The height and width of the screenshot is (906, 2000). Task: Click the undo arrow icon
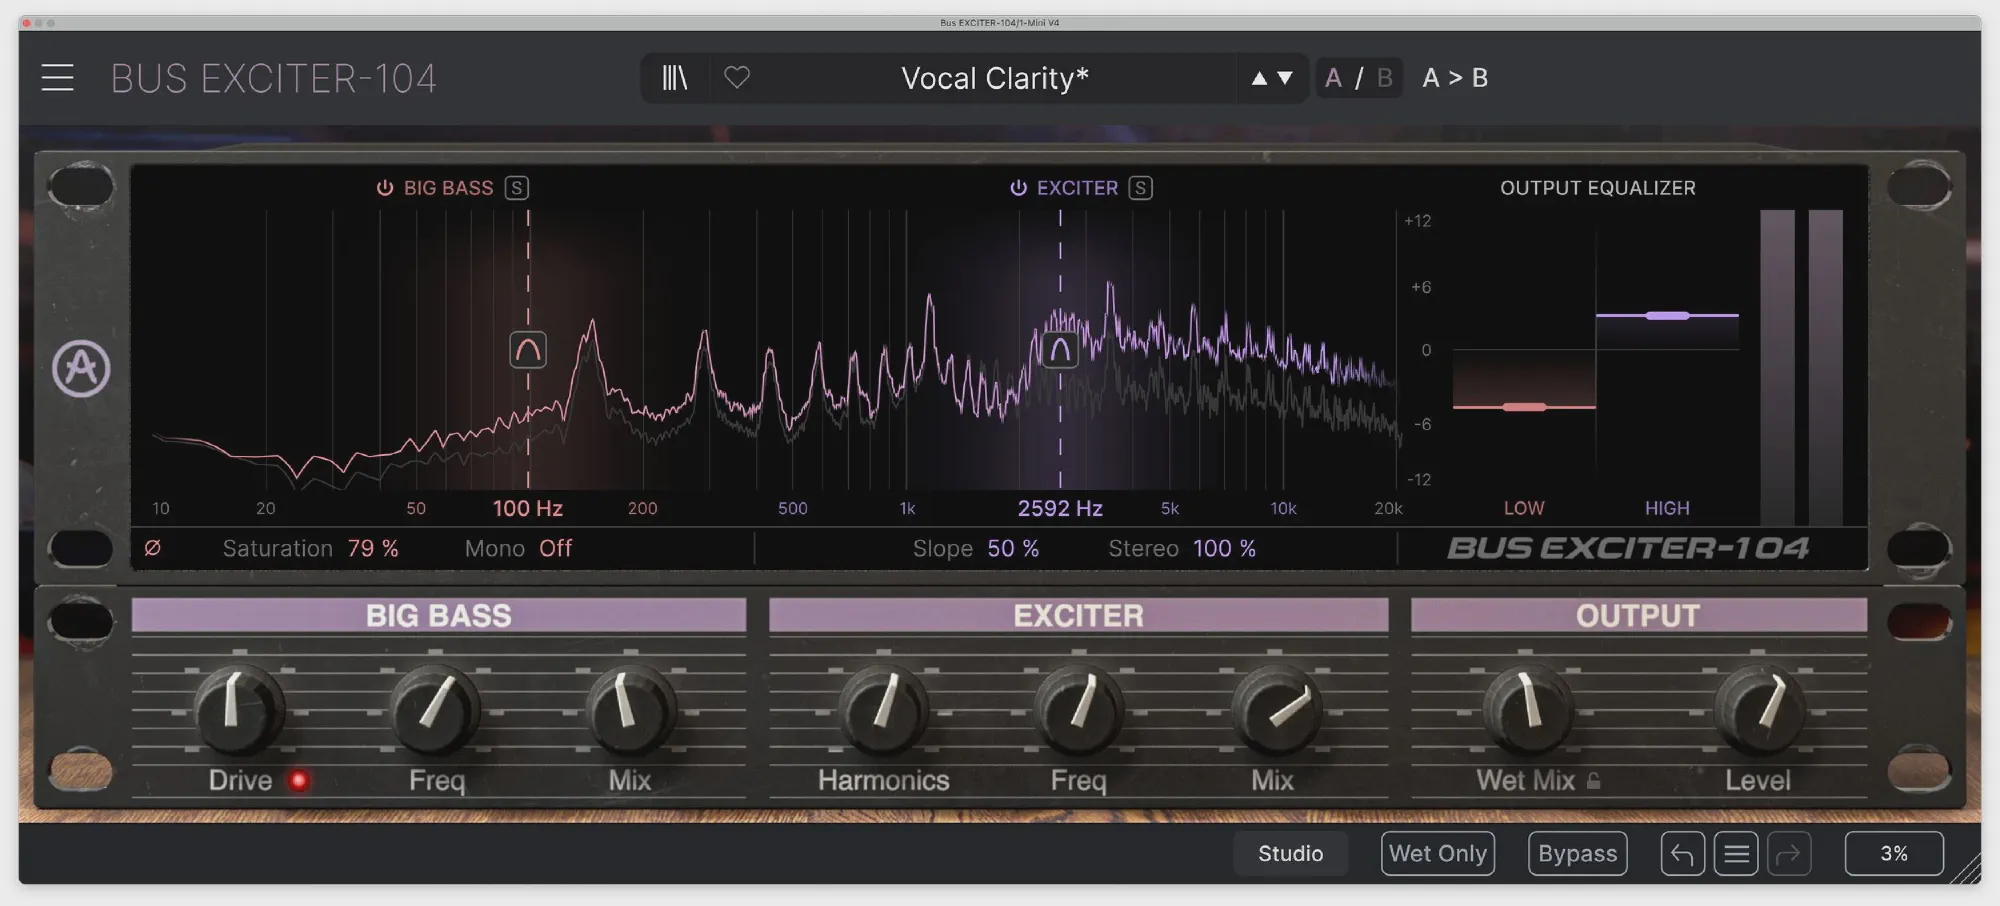1682,854
